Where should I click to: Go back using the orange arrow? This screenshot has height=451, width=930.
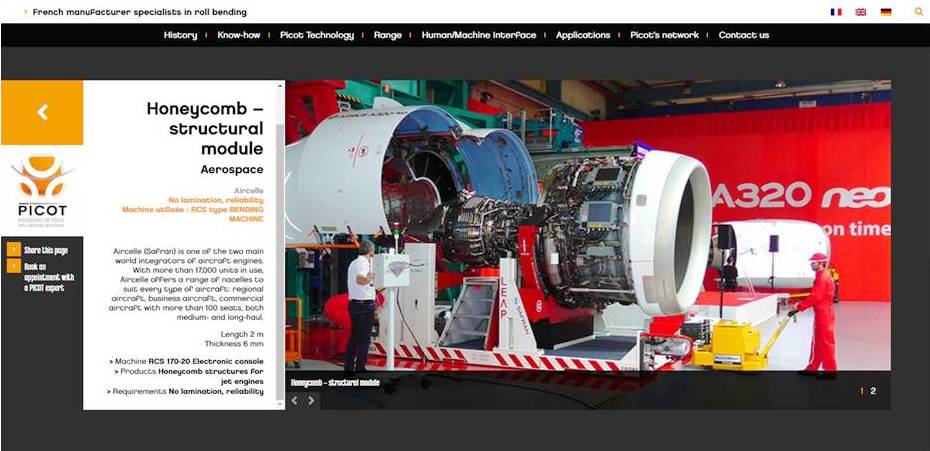42,113
